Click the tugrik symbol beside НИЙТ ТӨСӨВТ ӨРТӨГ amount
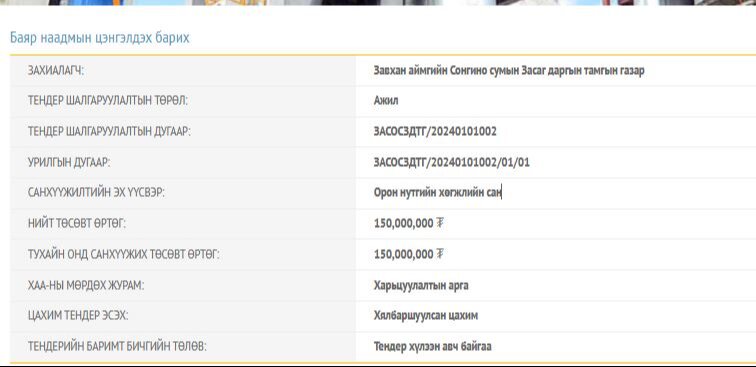Image resolution: width=756 pixels, height=367 pixels. tap(440, 223)
